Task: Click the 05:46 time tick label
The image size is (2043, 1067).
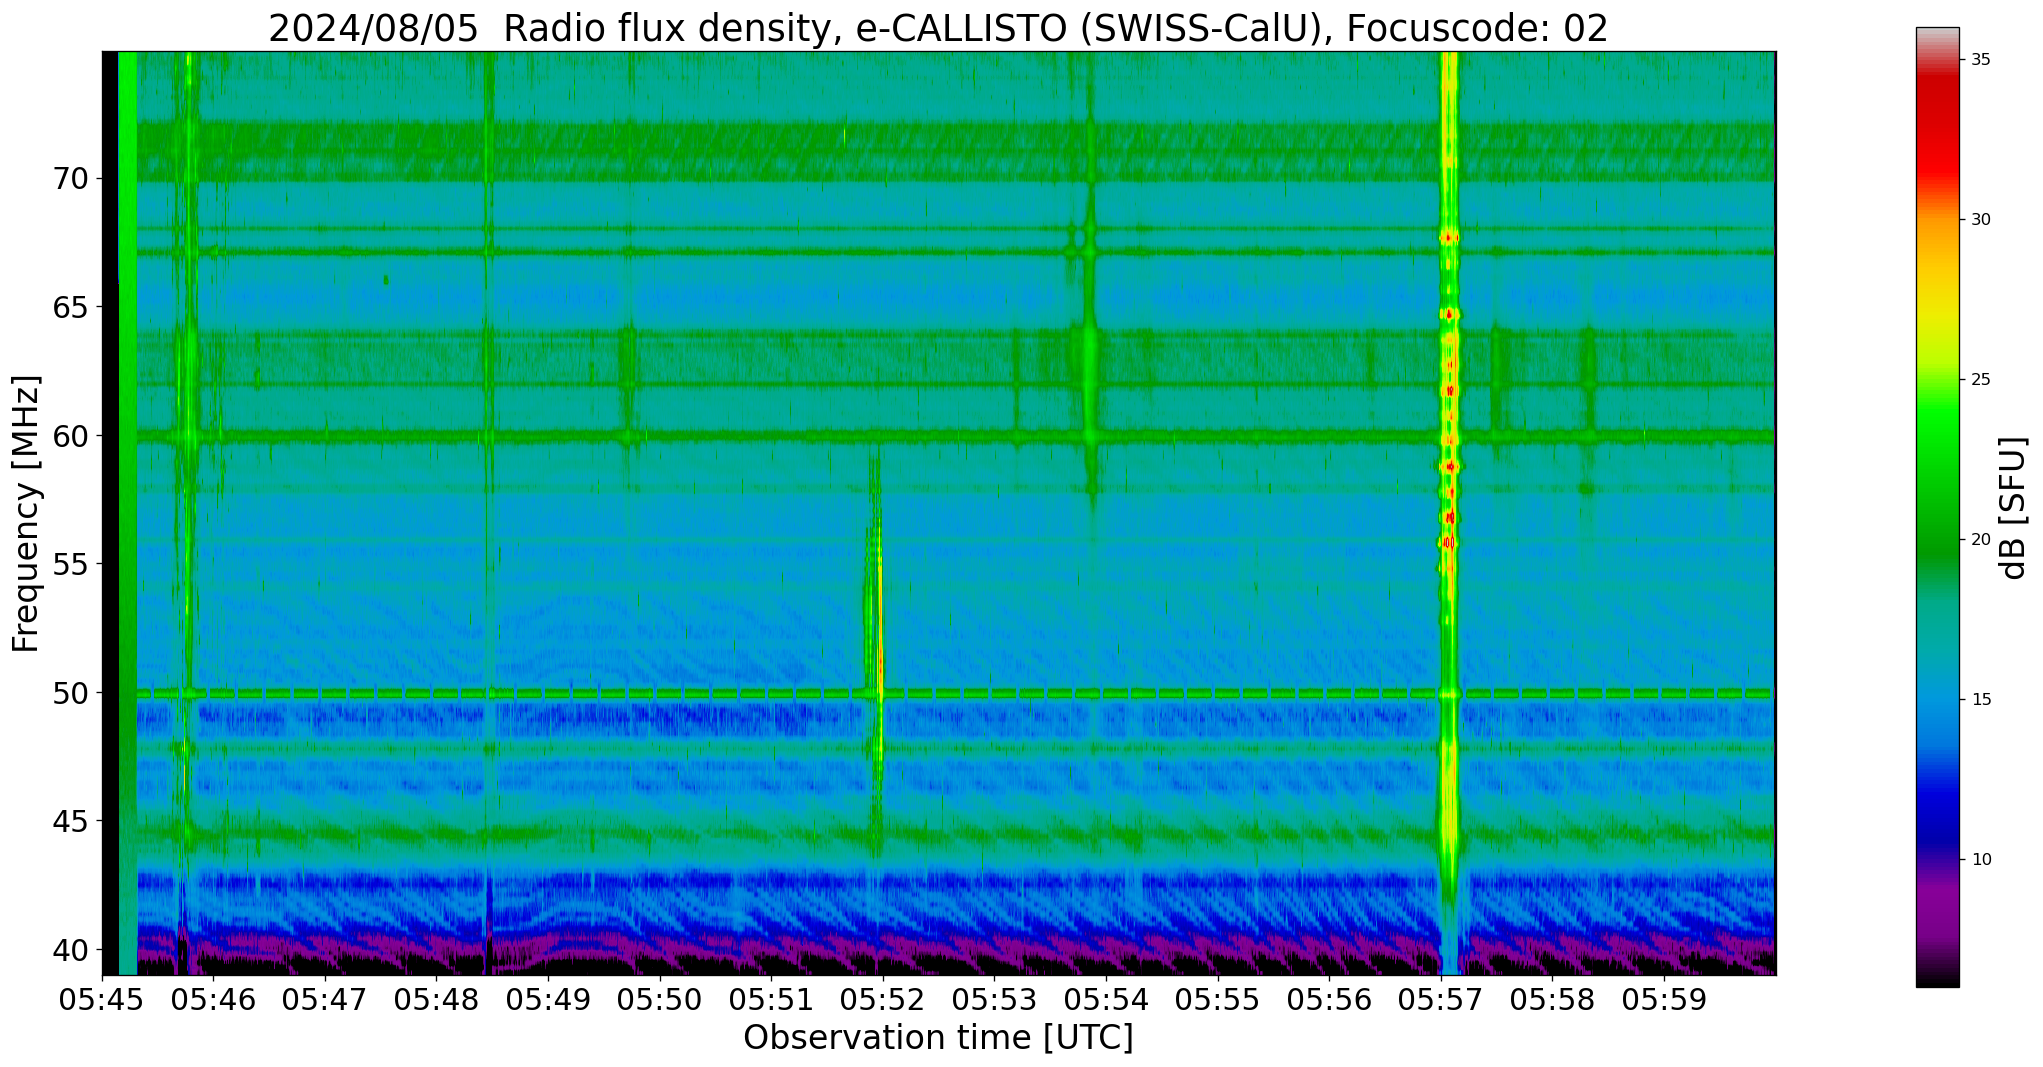Action: tap(214, 999)
